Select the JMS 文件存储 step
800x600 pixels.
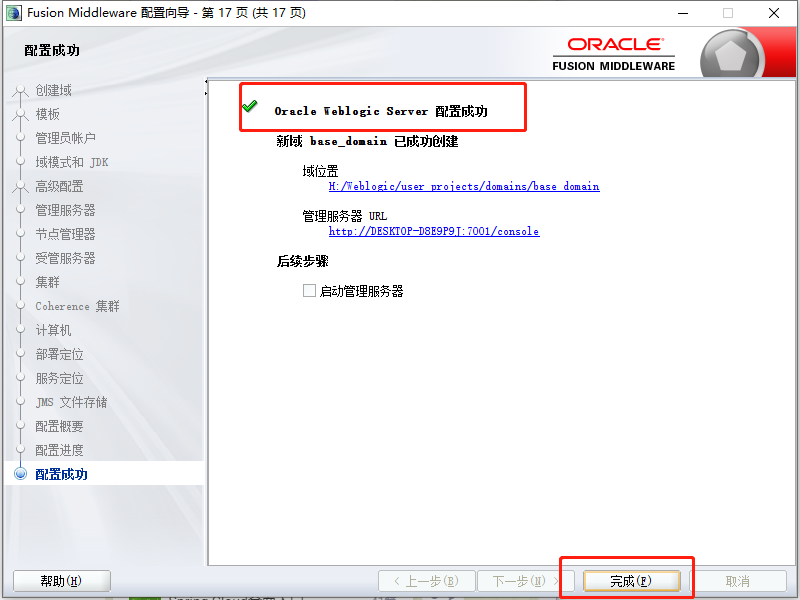71,402
